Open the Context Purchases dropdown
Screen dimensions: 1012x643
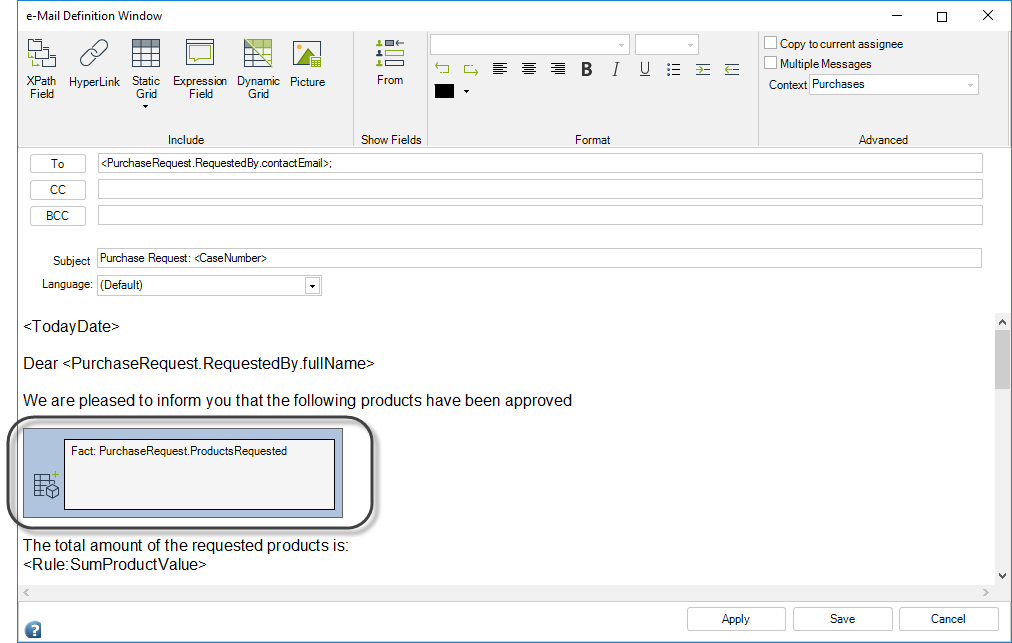click(x=894, y=85)
